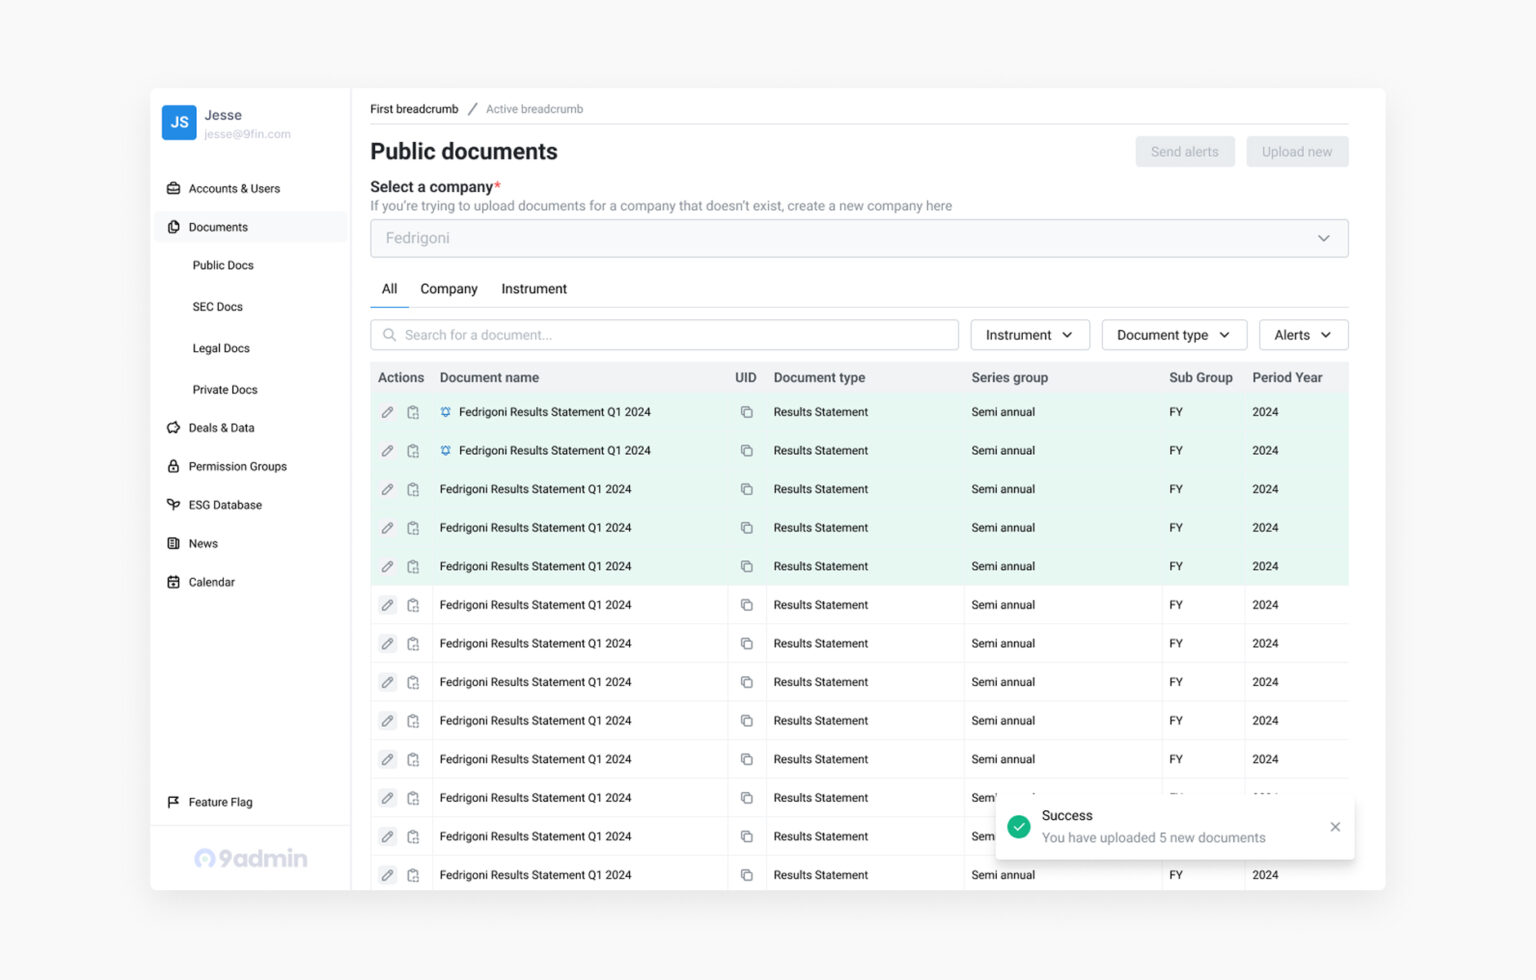Image resolution: width=1536 pixels, height=980 pixels.
Task: Click the Feature Flag flag icon
Action: (173, 802)
